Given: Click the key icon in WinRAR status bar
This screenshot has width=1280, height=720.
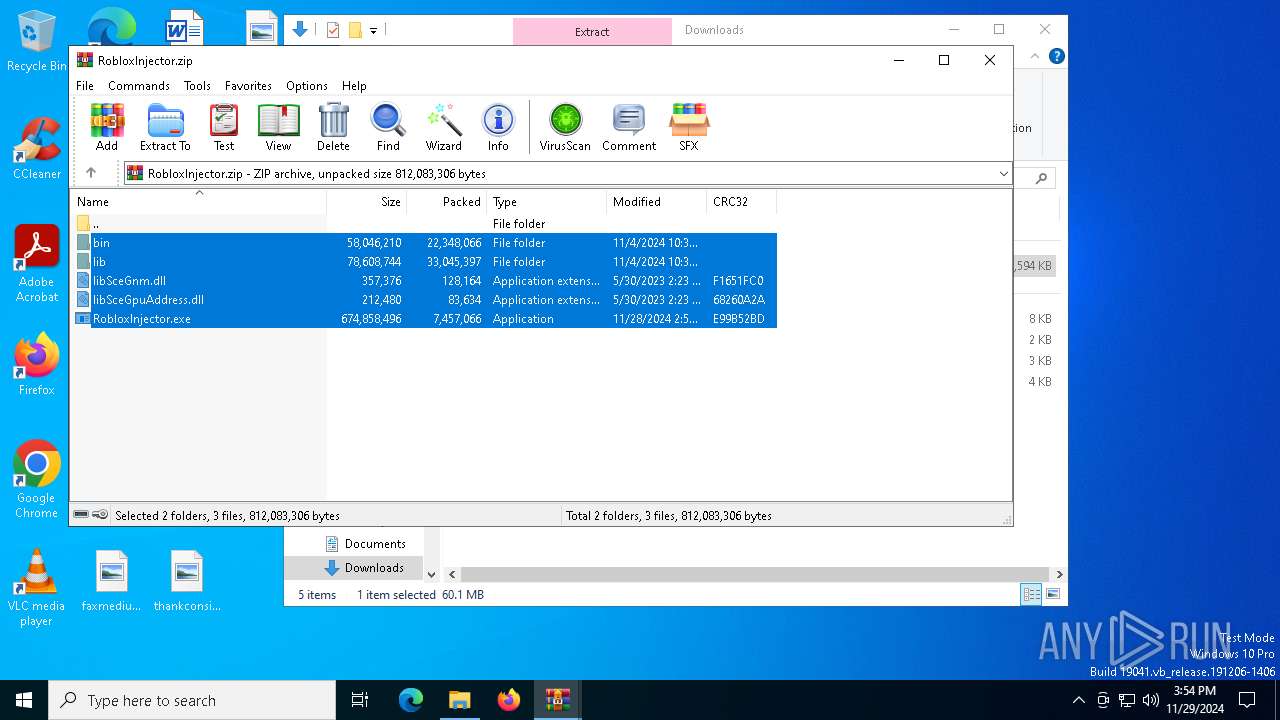Looking at the screenshot, I should pyautogui.click(x=100, y=515).
